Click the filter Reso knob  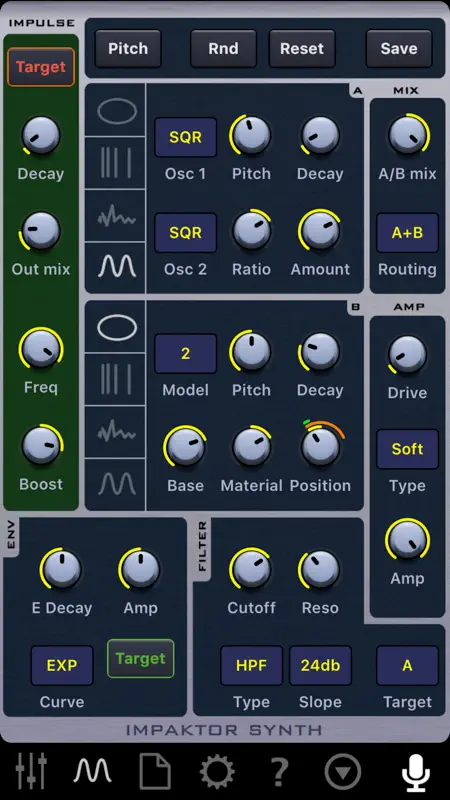[319, 569]
